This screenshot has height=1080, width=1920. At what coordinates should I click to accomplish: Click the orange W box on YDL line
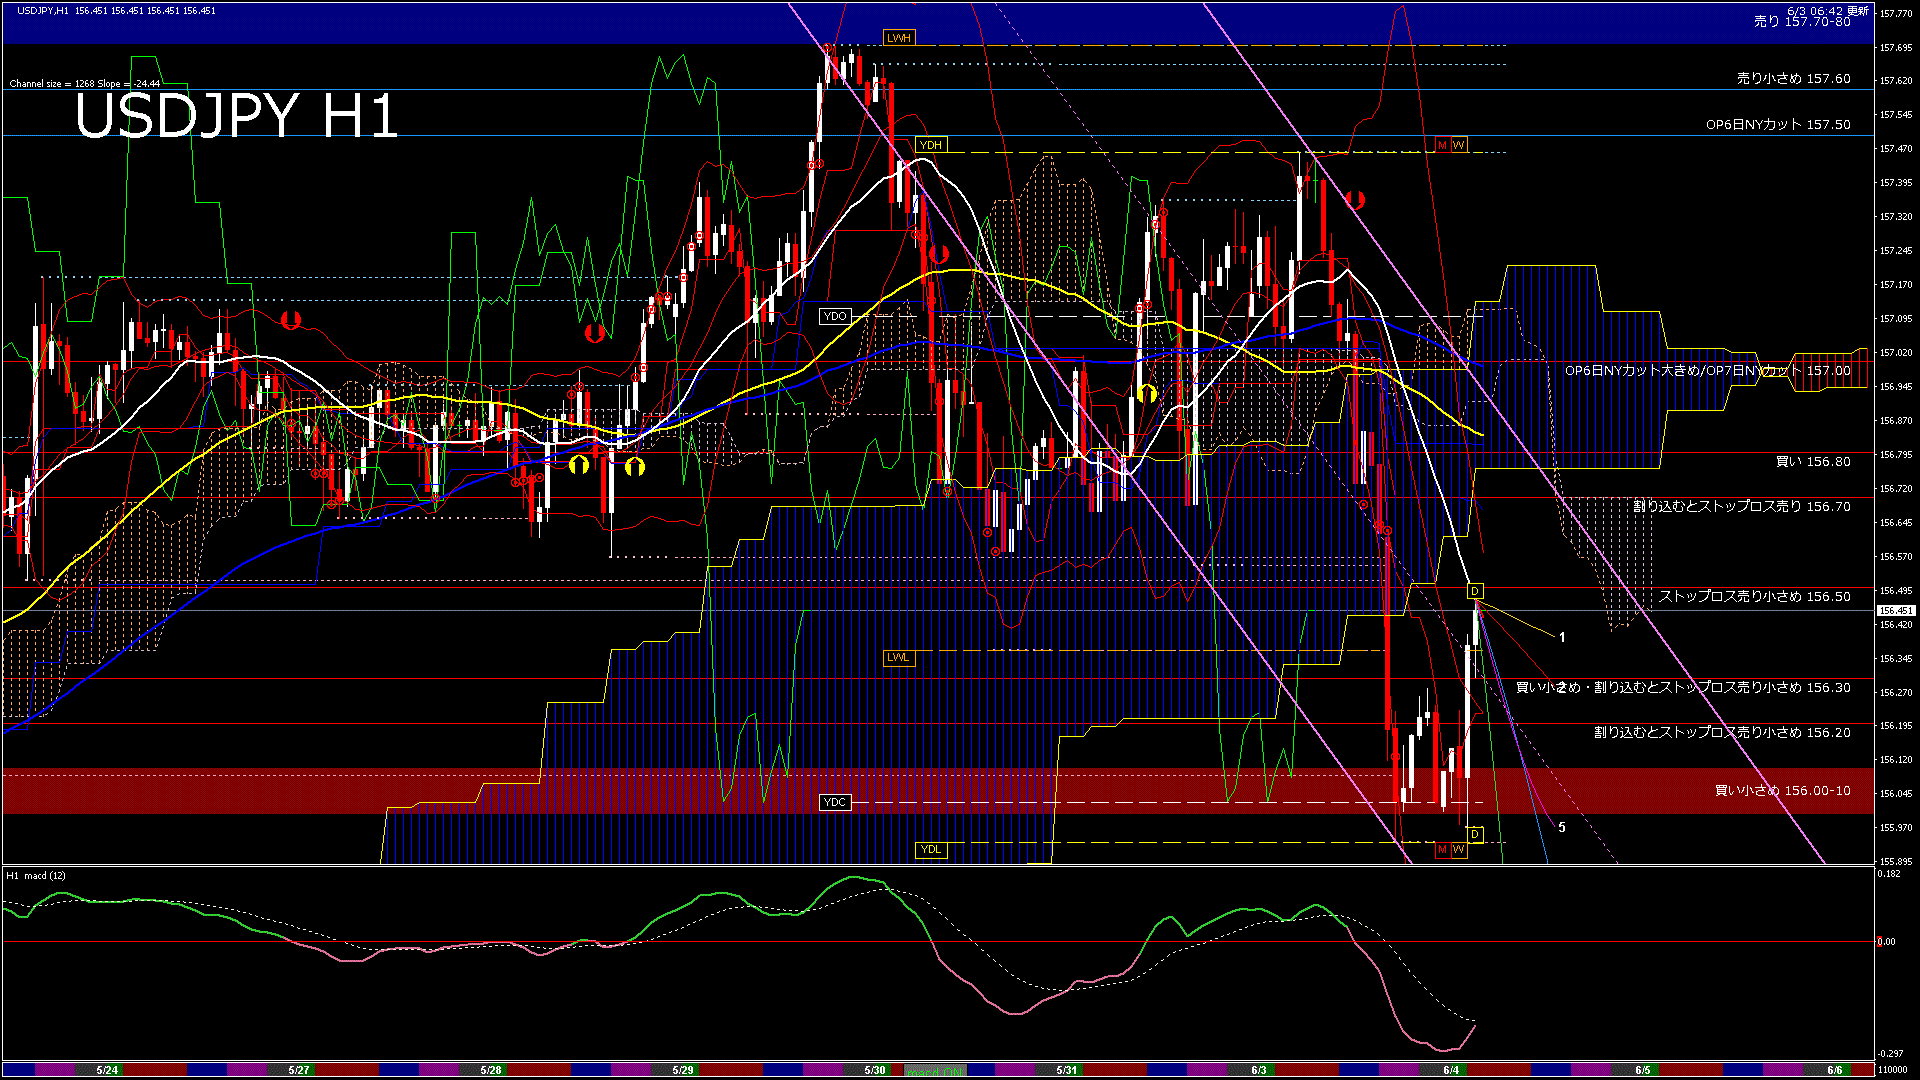coord(1458,849)
